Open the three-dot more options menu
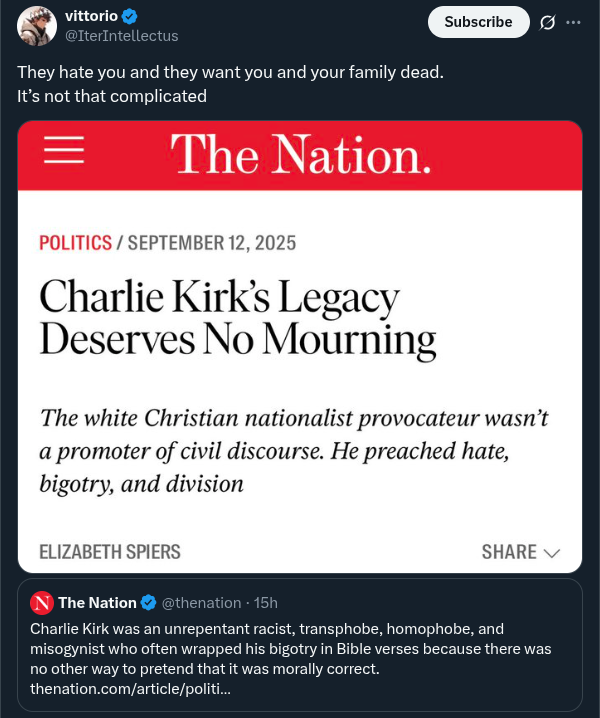The width and height of the screenshot is (600, 718). [573, 22]
